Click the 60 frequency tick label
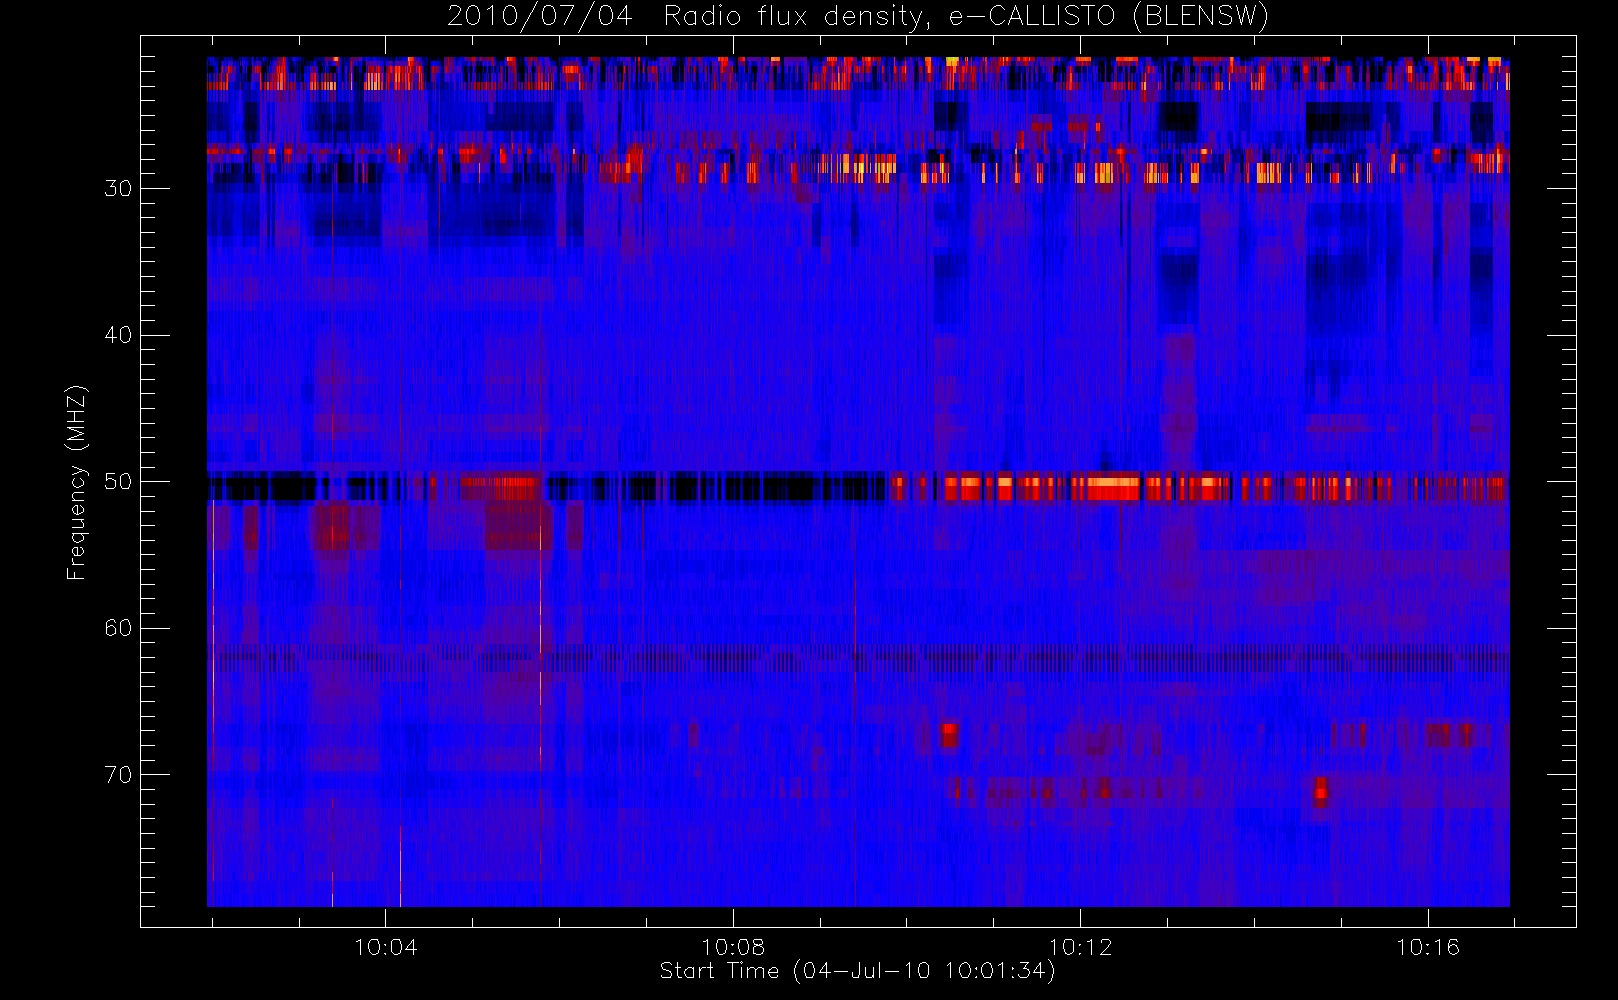Image resolution: width=1618 pixels, height=1000 pixels. (x=118, y=628)
